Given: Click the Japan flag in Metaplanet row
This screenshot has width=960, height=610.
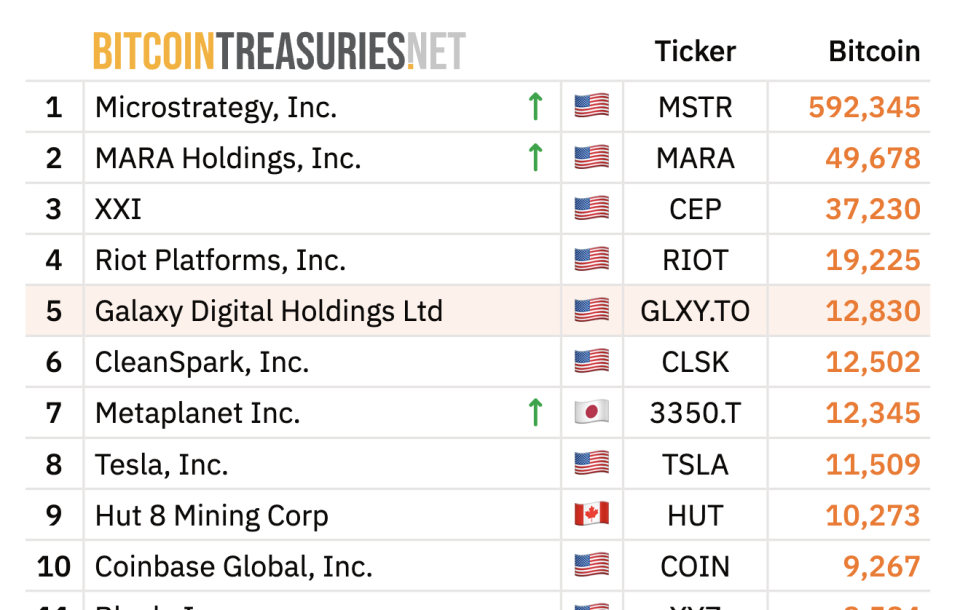Looking at the screenshot, I should point(591,412).
